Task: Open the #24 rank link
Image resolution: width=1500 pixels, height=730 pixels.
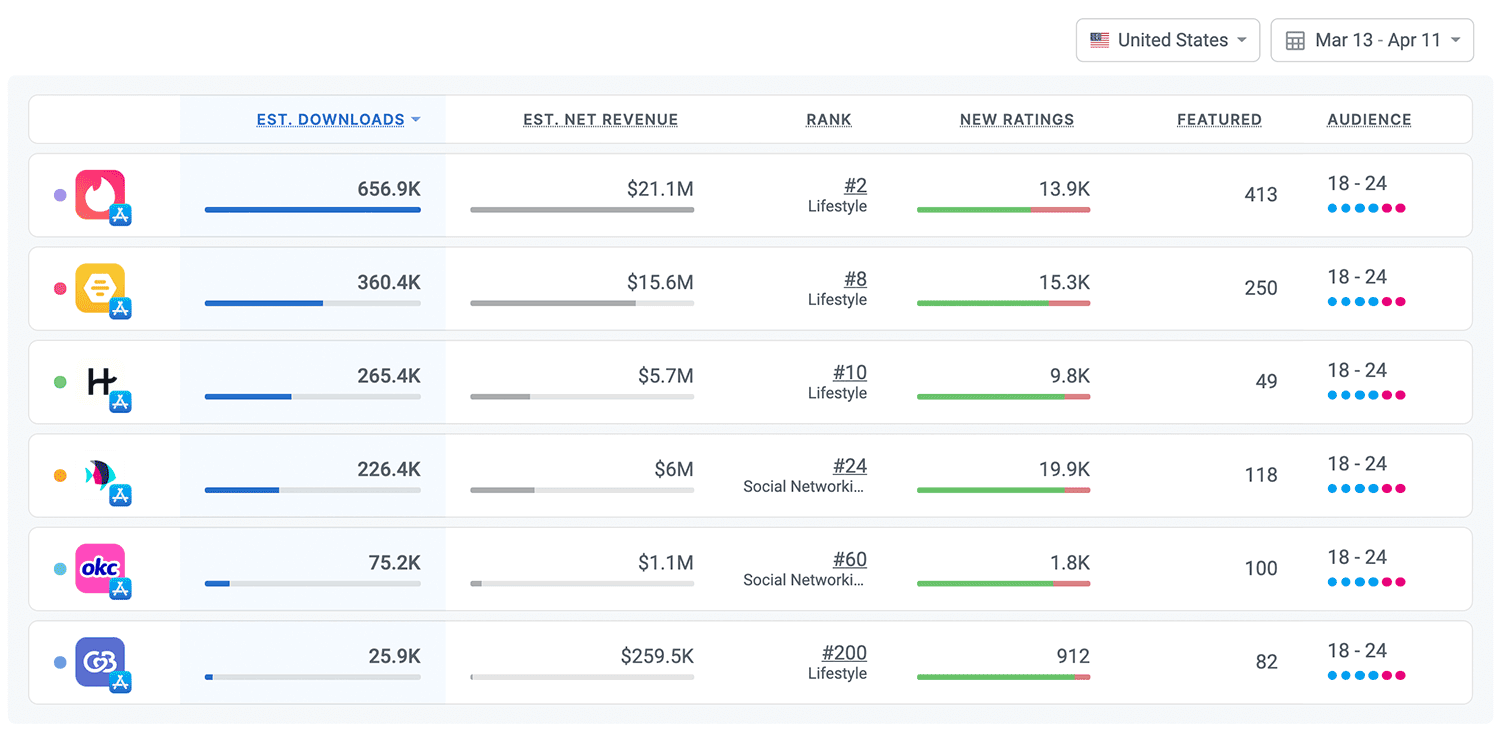Action: [x=850, y=466]
